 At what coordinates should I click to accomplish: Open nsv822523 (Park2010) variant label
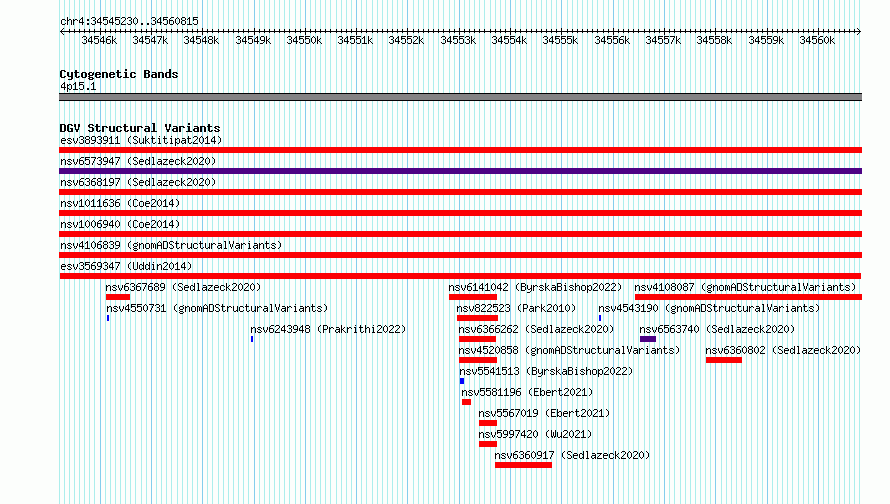tap(516, 308)
